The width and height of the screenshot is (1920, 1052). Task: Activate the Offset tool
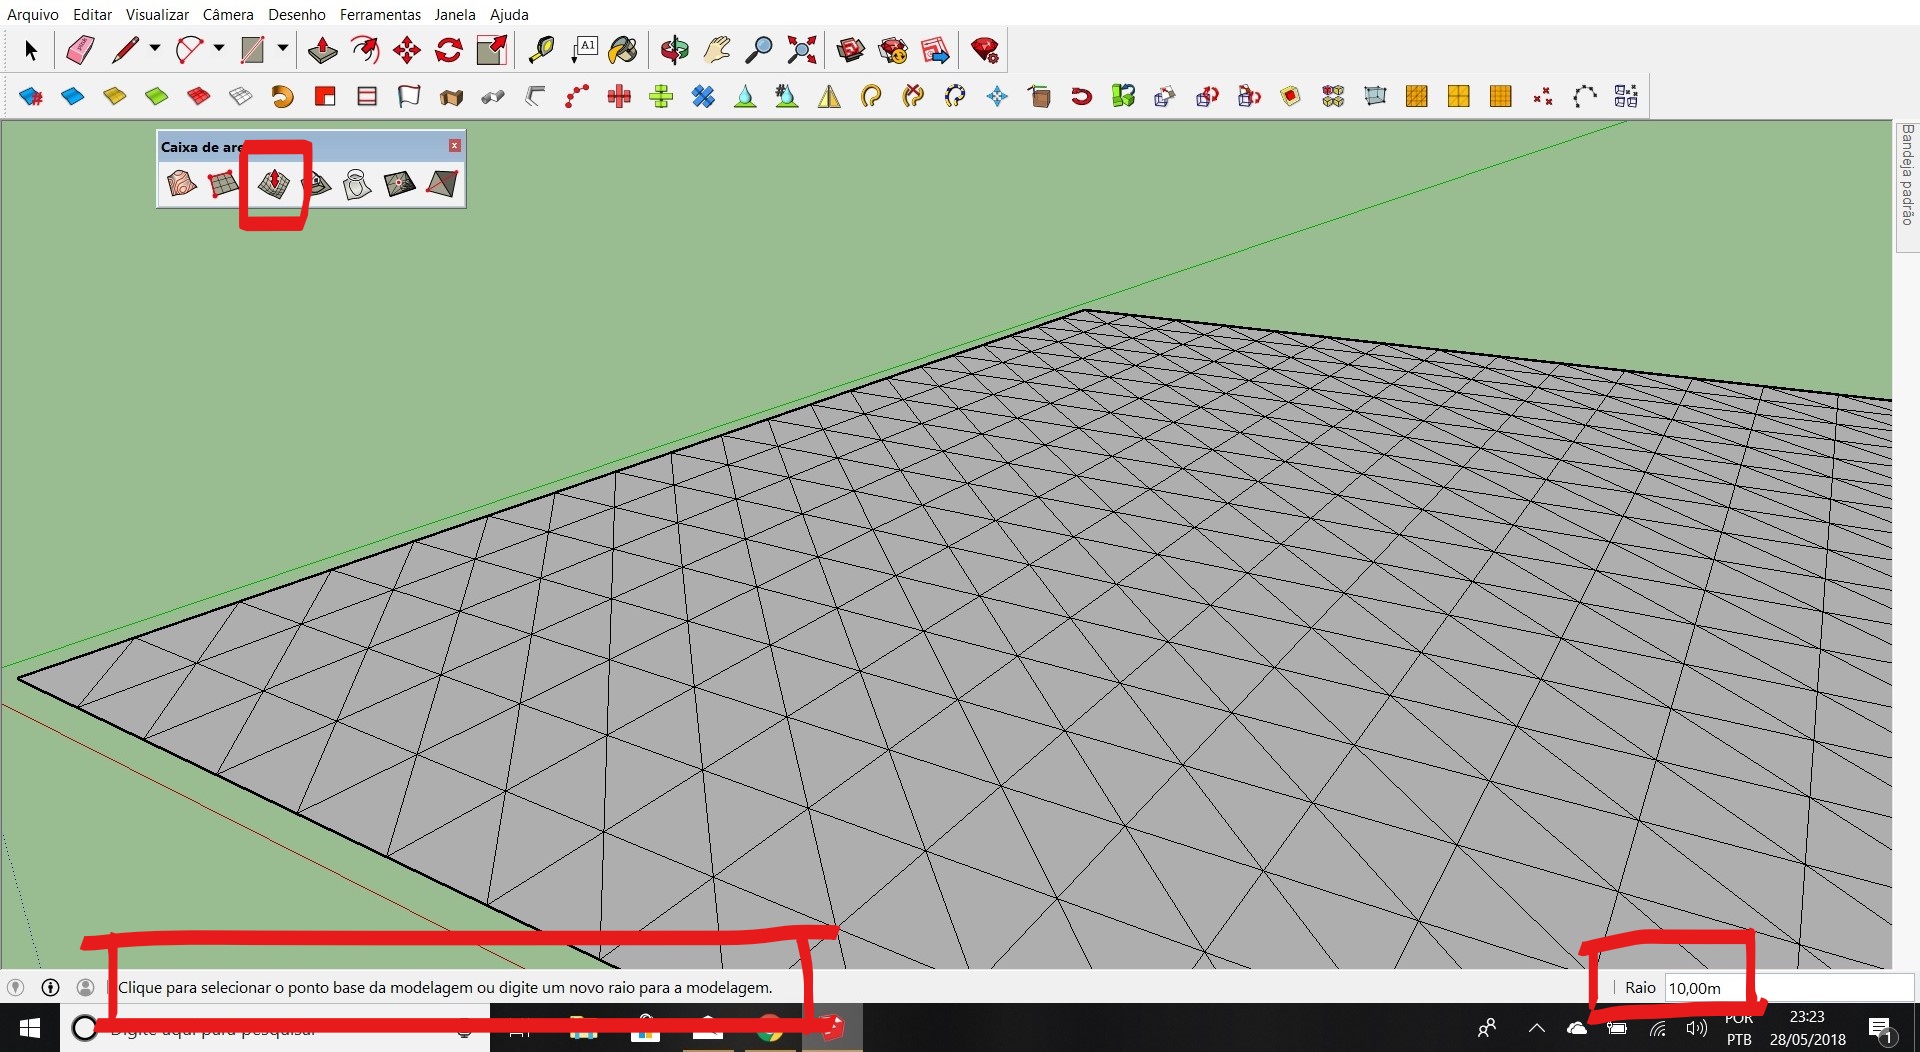(365, 50)
